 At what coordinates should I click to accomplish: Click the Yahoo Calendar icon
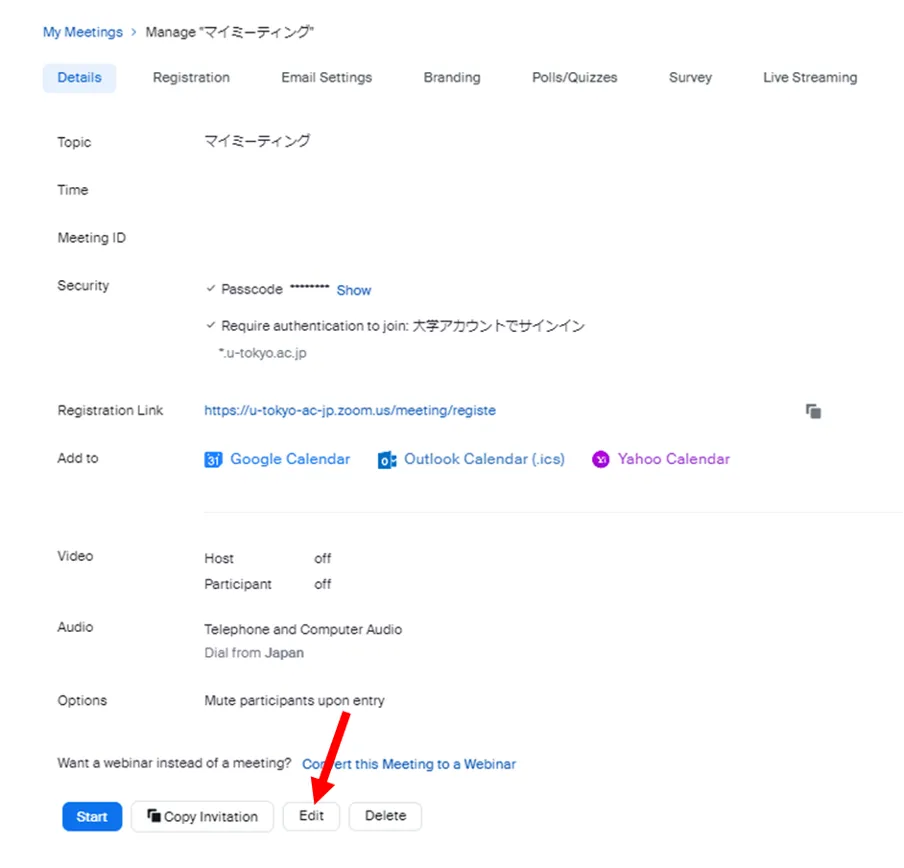(600, 460)
